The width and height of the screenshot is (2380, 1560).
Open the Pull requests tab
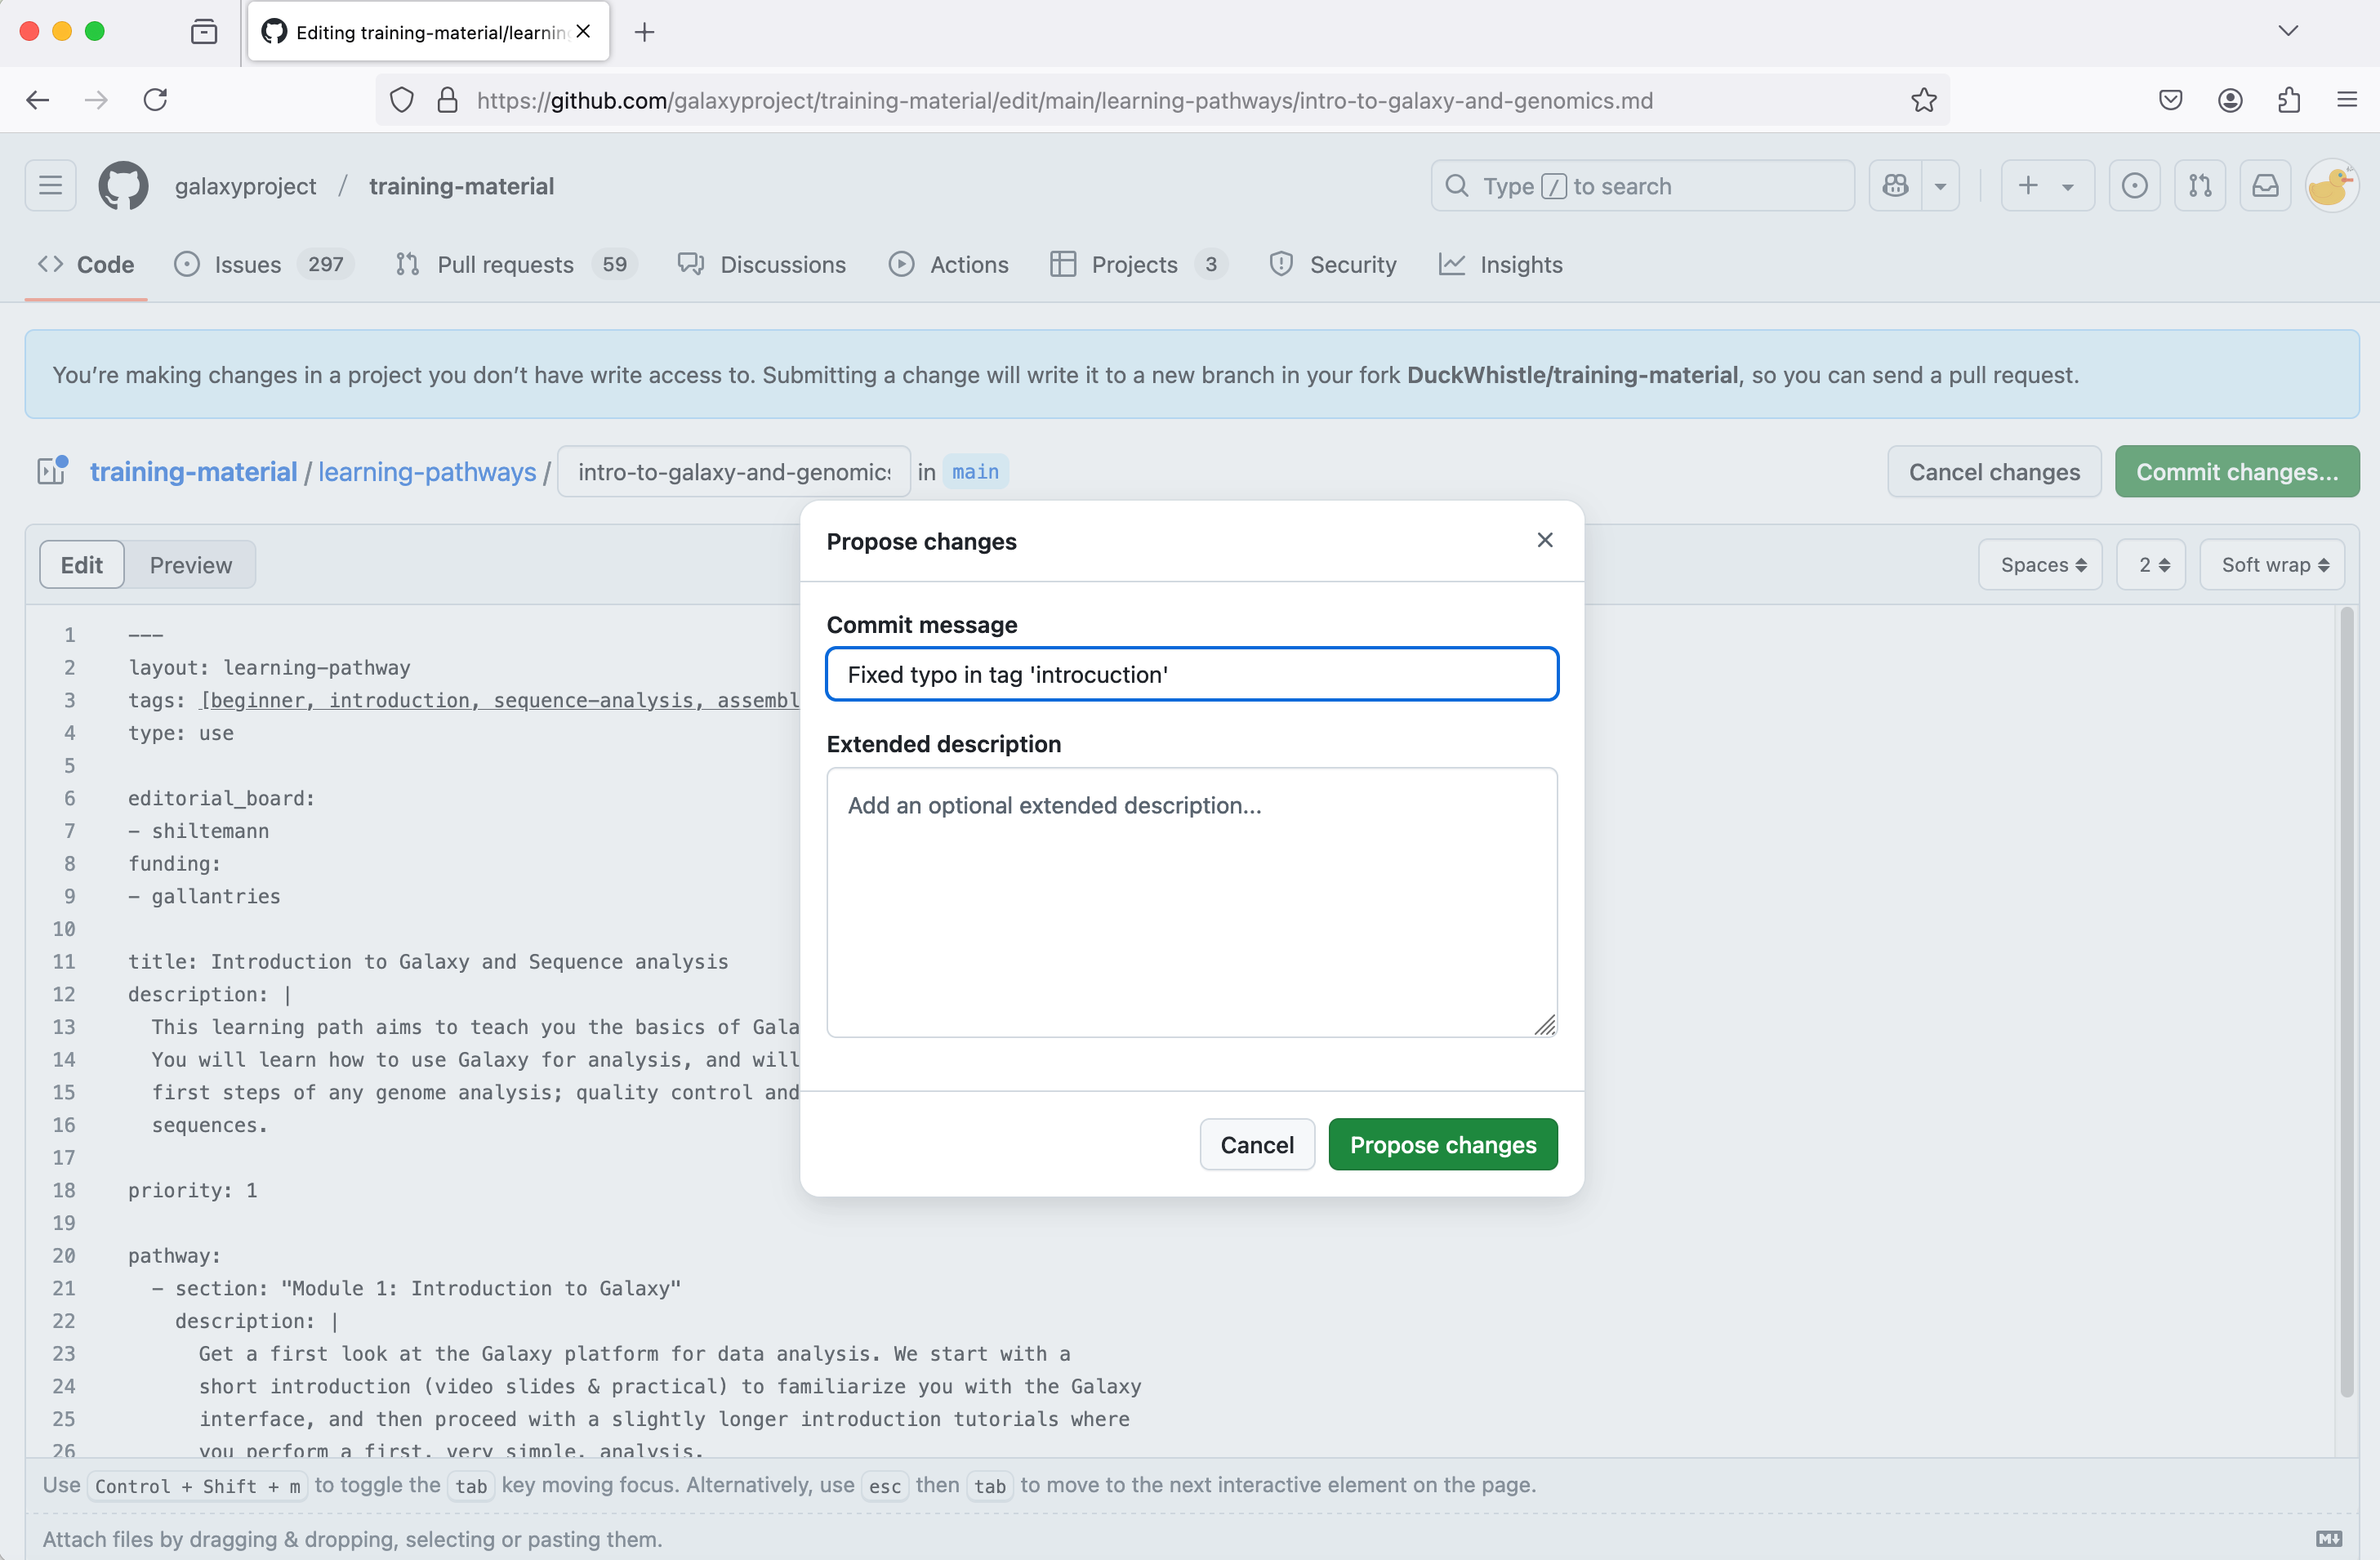coord(516,264)
